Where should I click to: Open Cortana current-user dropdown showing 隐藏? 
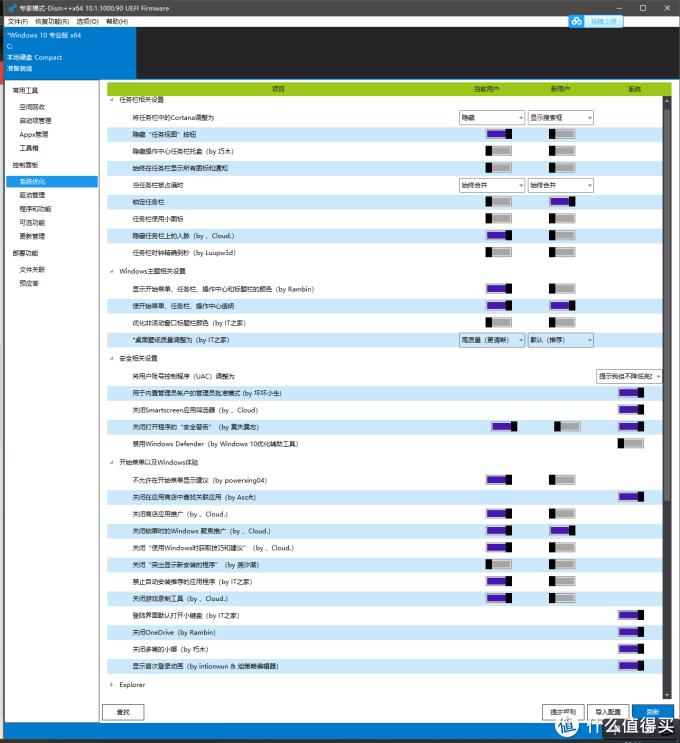coord(492,118)
